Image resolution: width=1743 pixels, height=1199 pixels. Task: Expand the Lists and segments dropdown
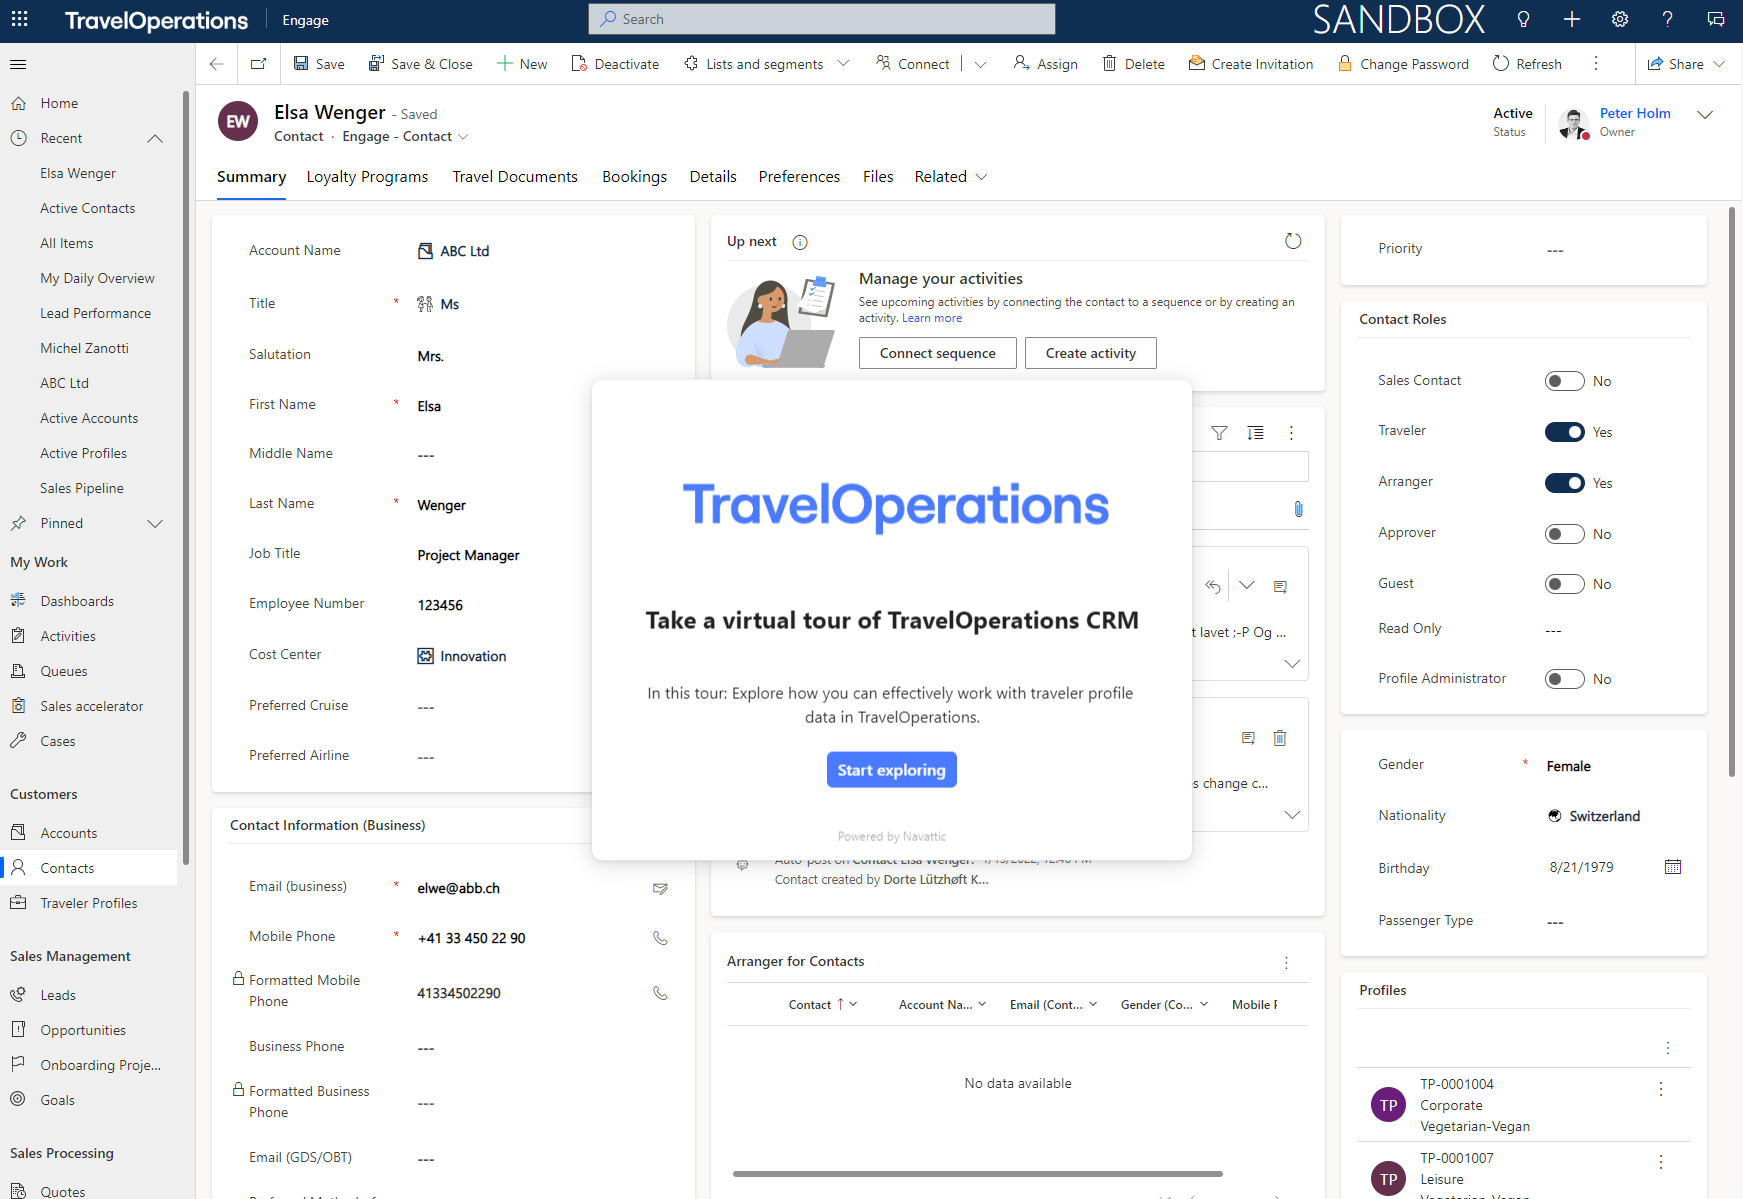click(845, 63)
